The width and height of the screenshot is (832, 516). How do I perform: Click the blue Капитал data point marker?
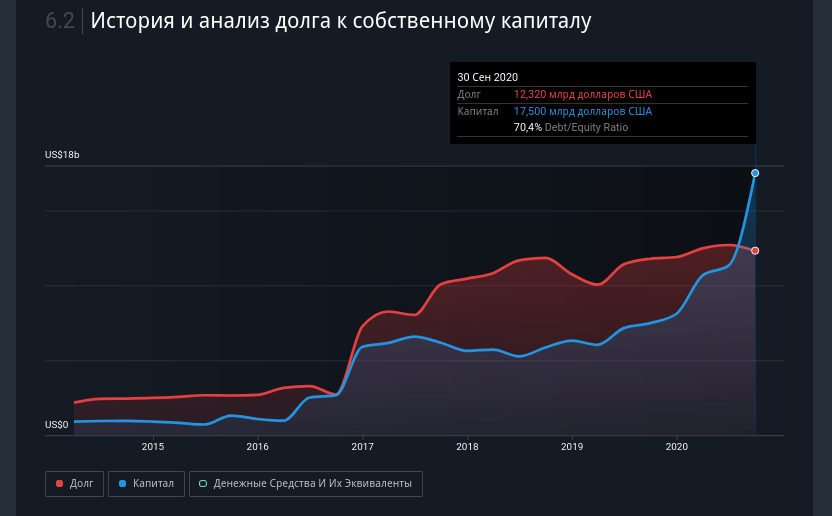pos(755,173)
